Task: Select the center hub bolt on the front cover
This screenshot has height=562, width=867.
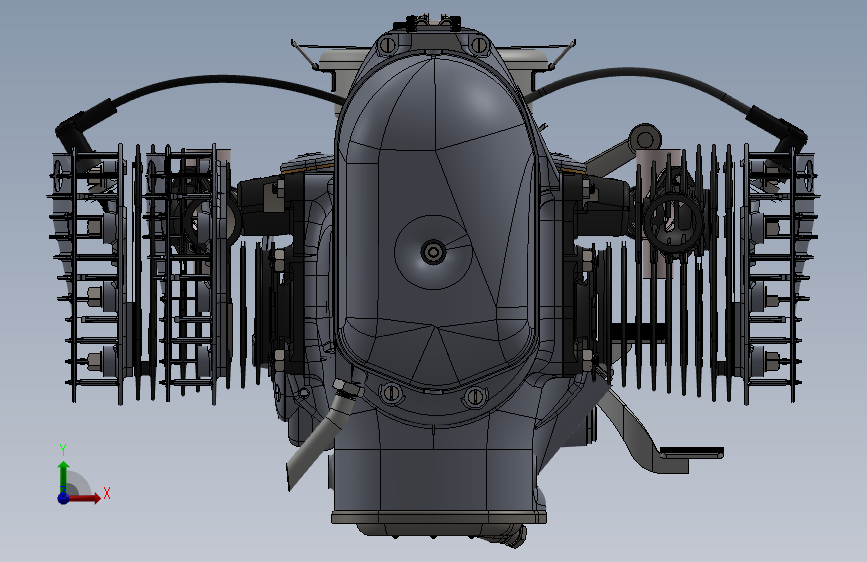Action: [x=433, y=252]
